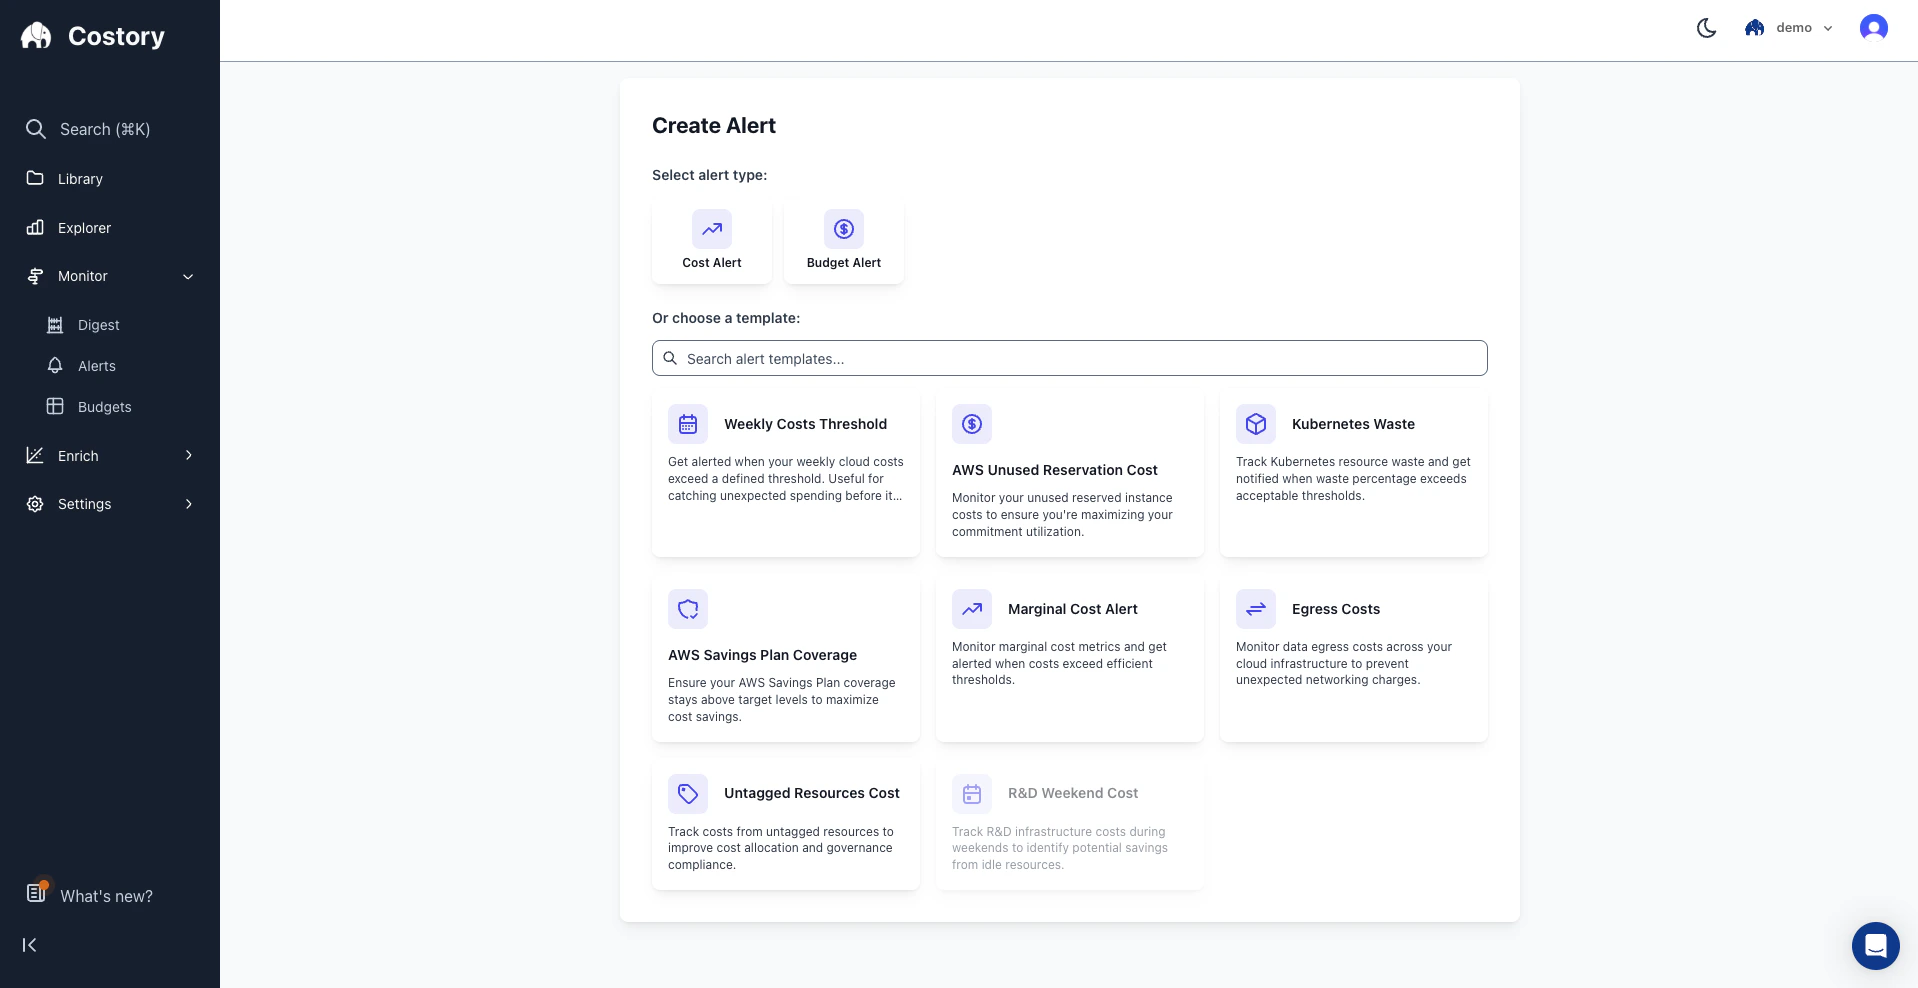1918x988 pixels.
Task: Click the Budget Alert dollar circle icon
Action: click(843, 229)
